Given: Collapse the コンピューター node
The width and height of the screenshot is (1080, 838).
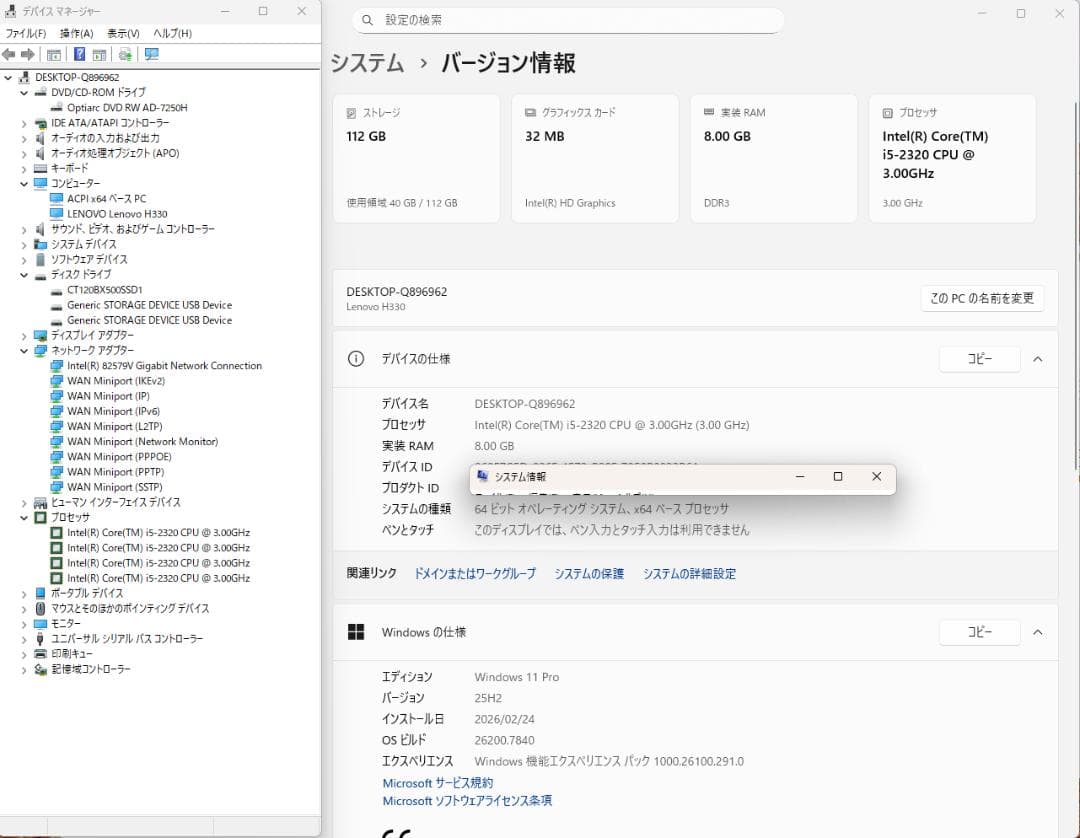Looking at the screenshot, I should pos(24,184).
